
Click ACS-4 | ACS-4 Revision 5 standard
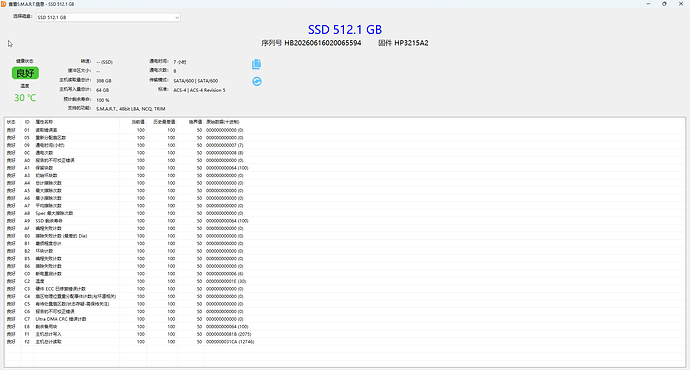tap(199, 90)
